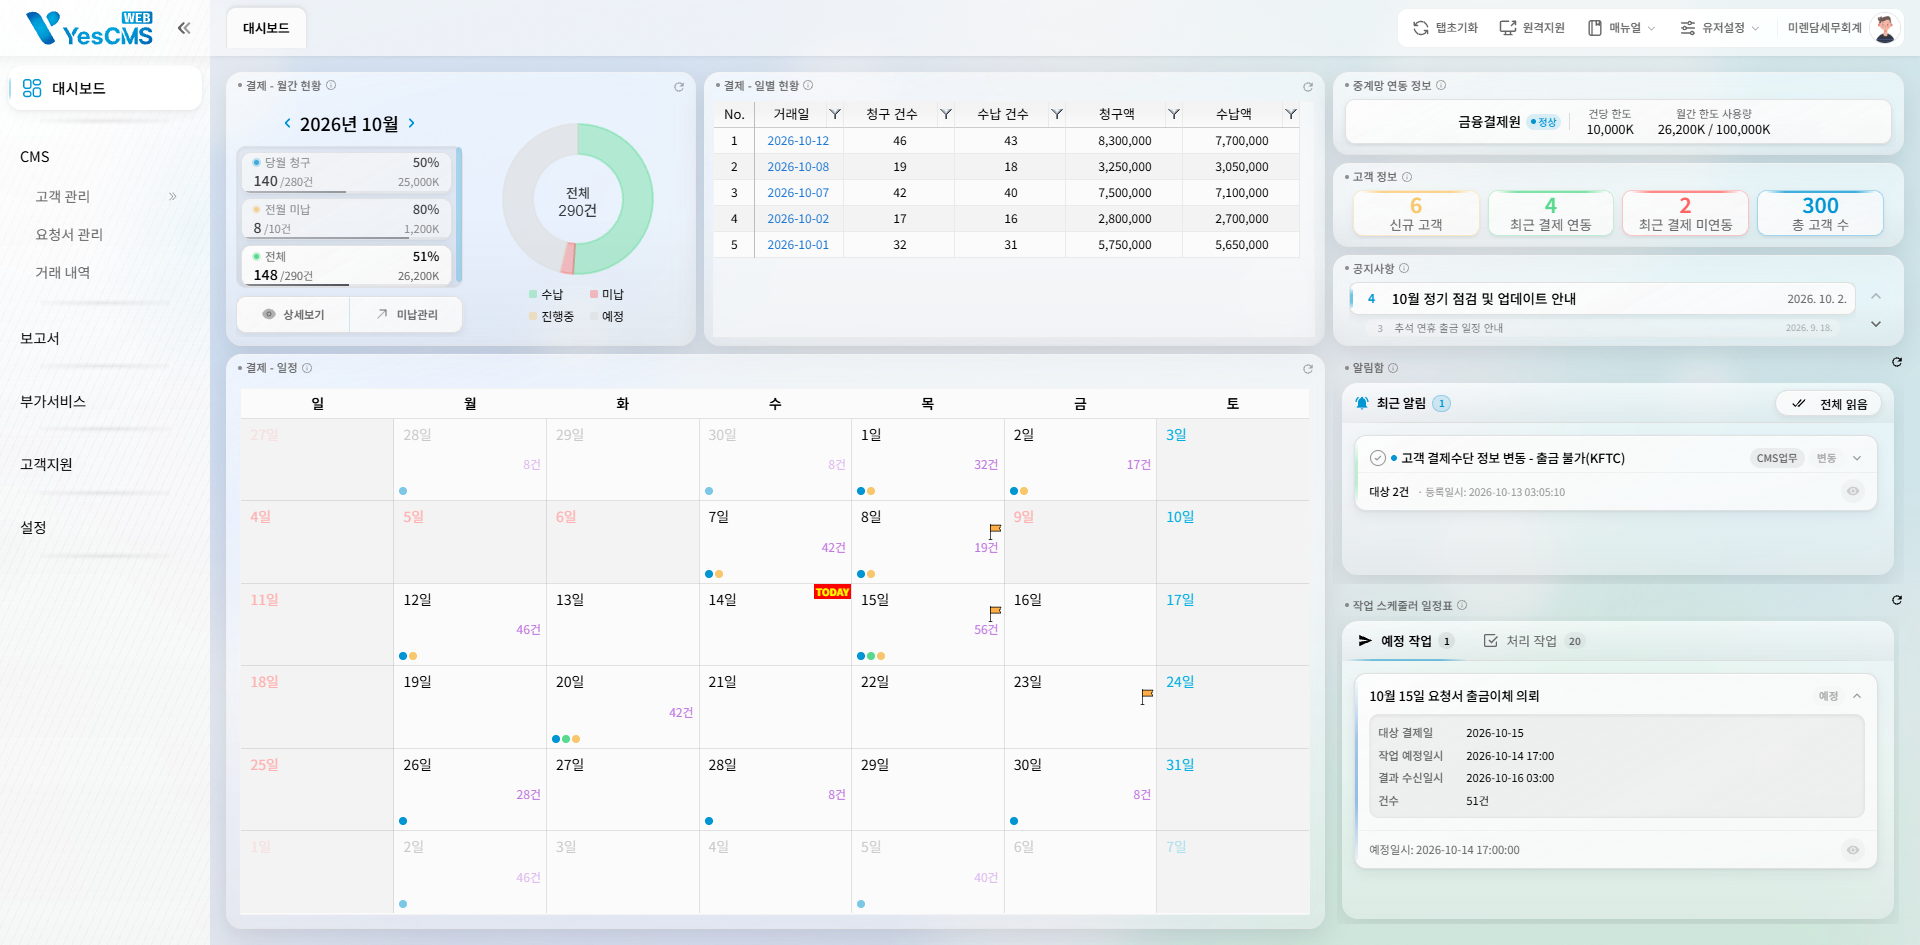Open filter for 거래일 column
The height and width of the screenshot is (945, 1920).
pyautogui.click(x=835, y=114)
